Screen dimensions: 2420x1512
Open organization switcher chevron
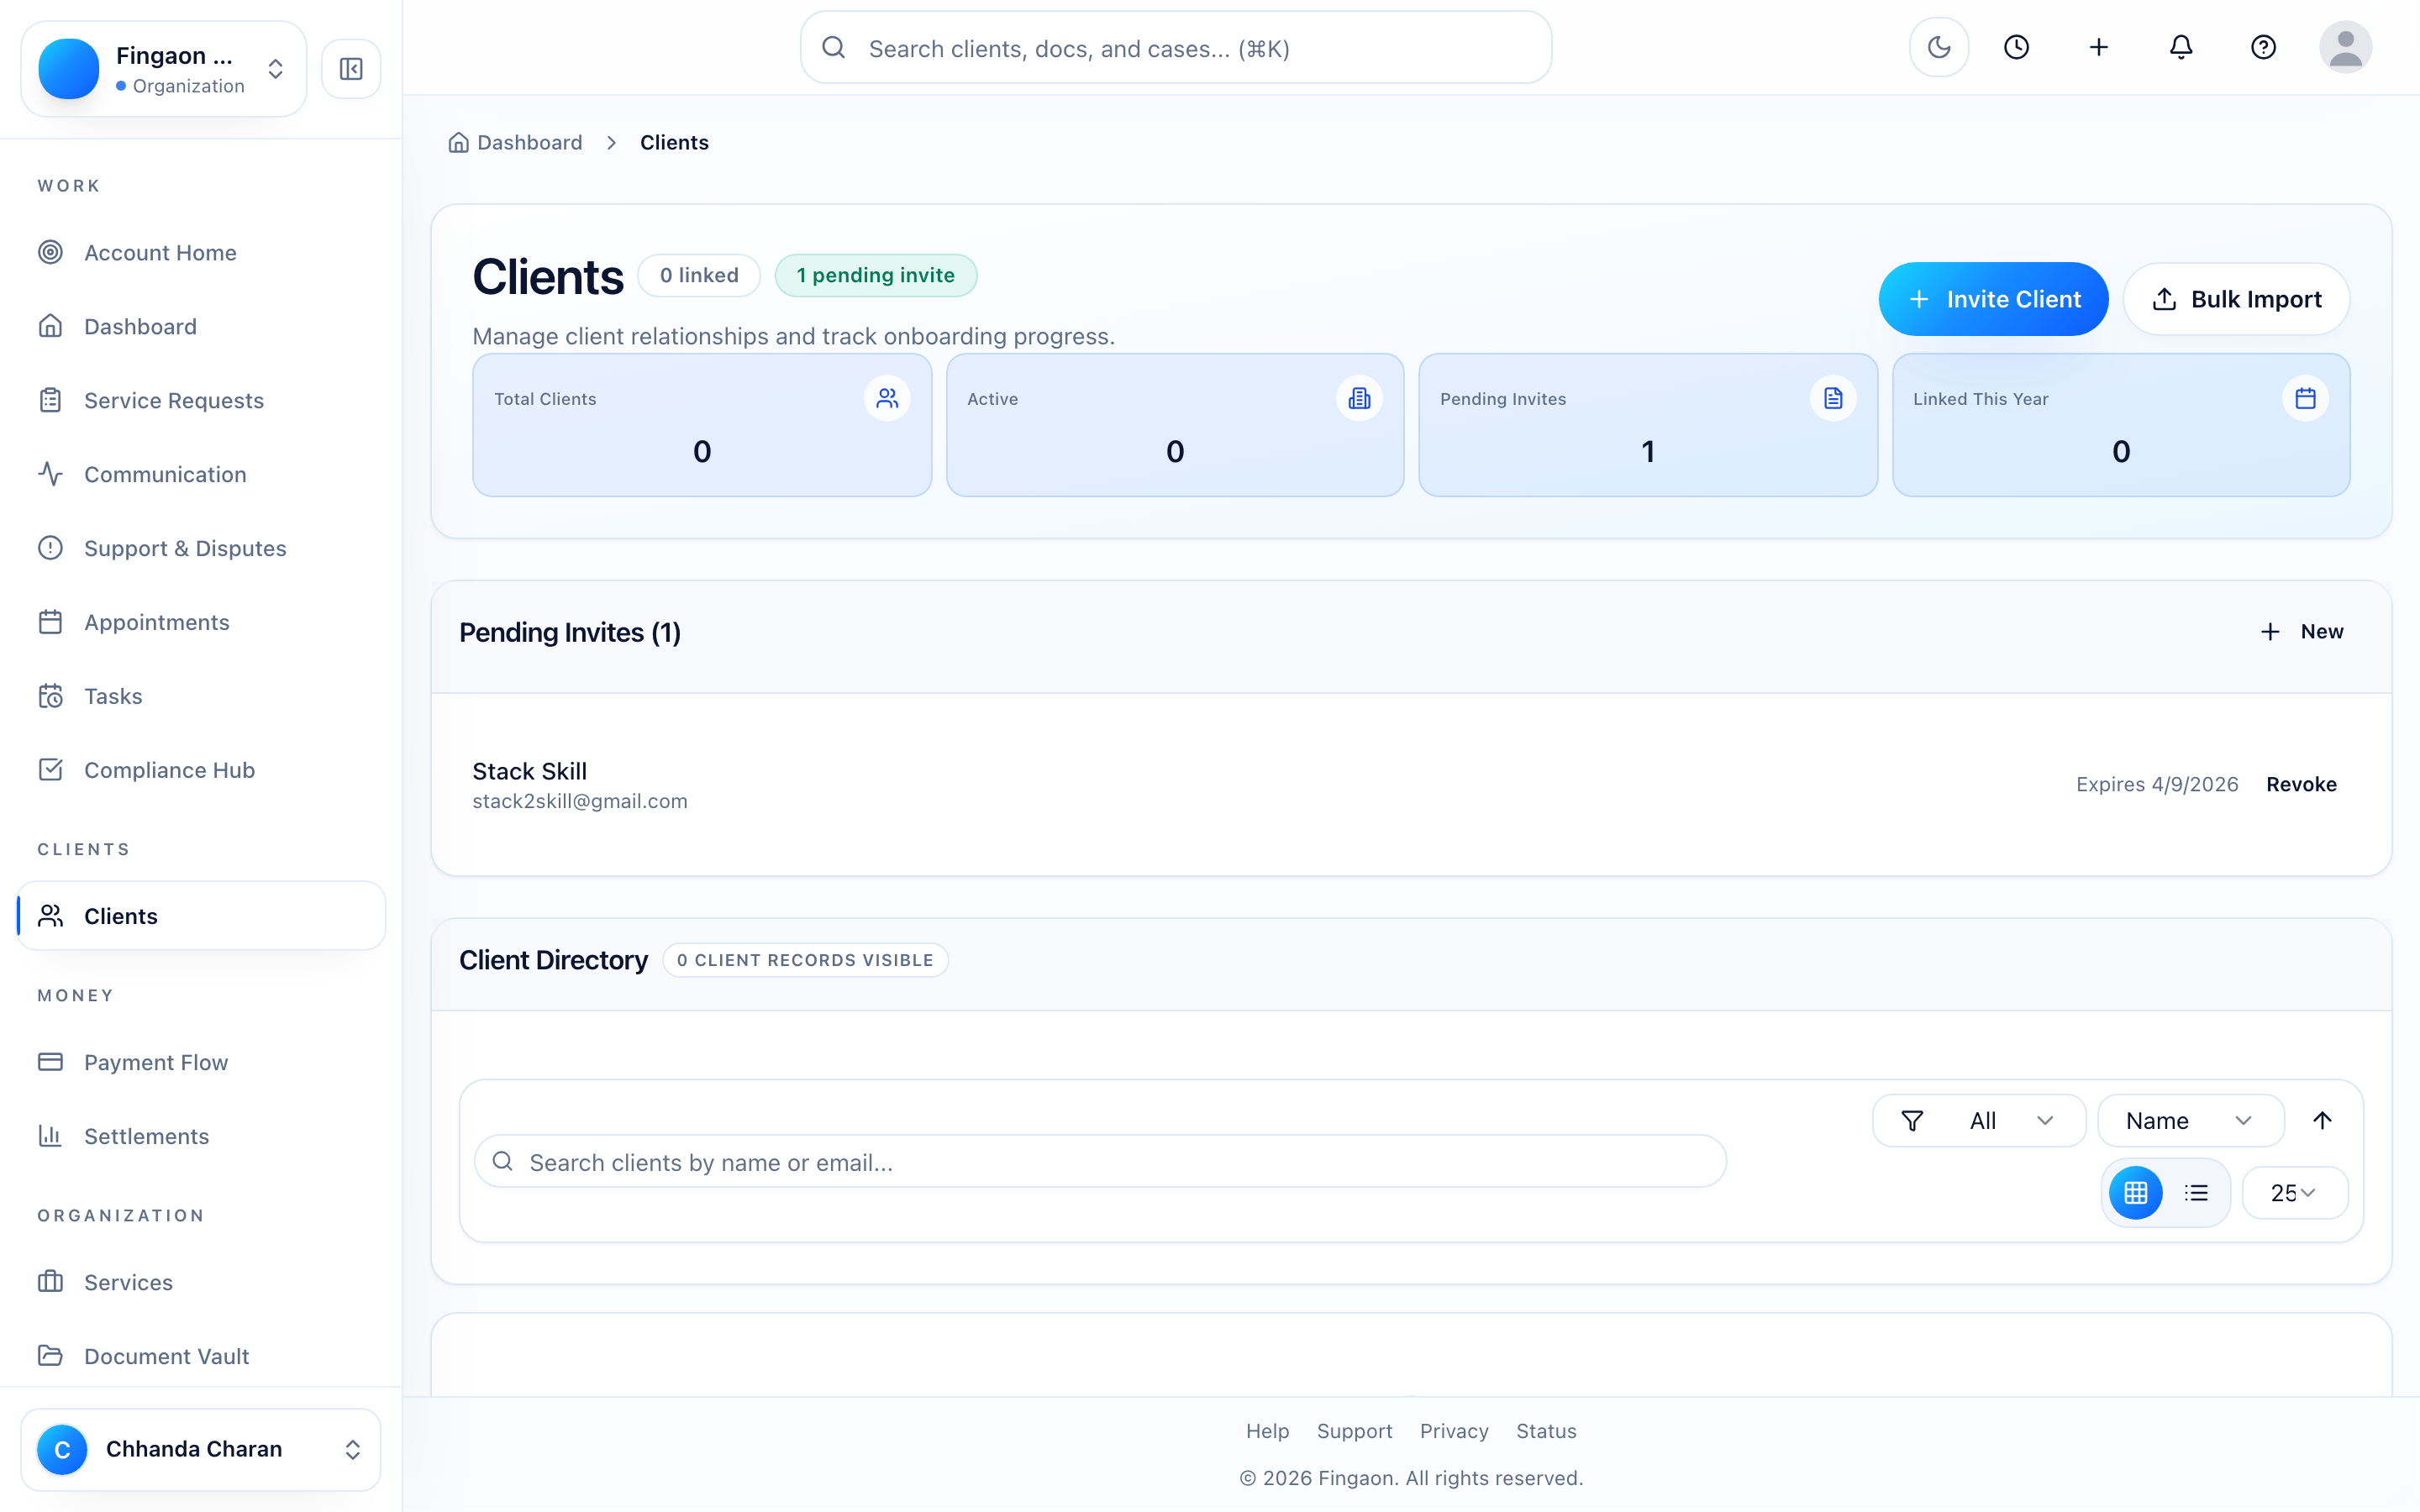pos(275,69)
